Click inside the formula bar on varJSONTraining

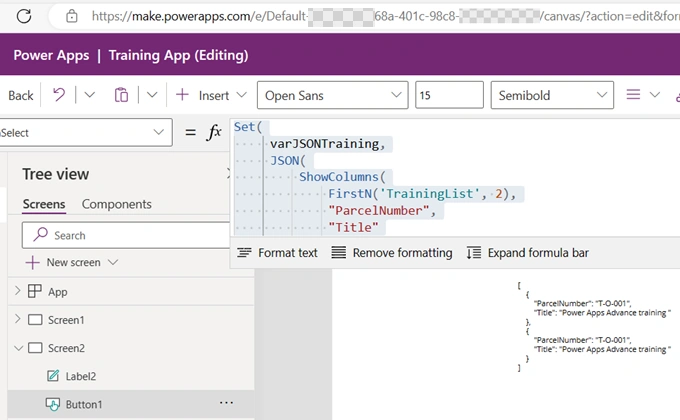[324, 144]
